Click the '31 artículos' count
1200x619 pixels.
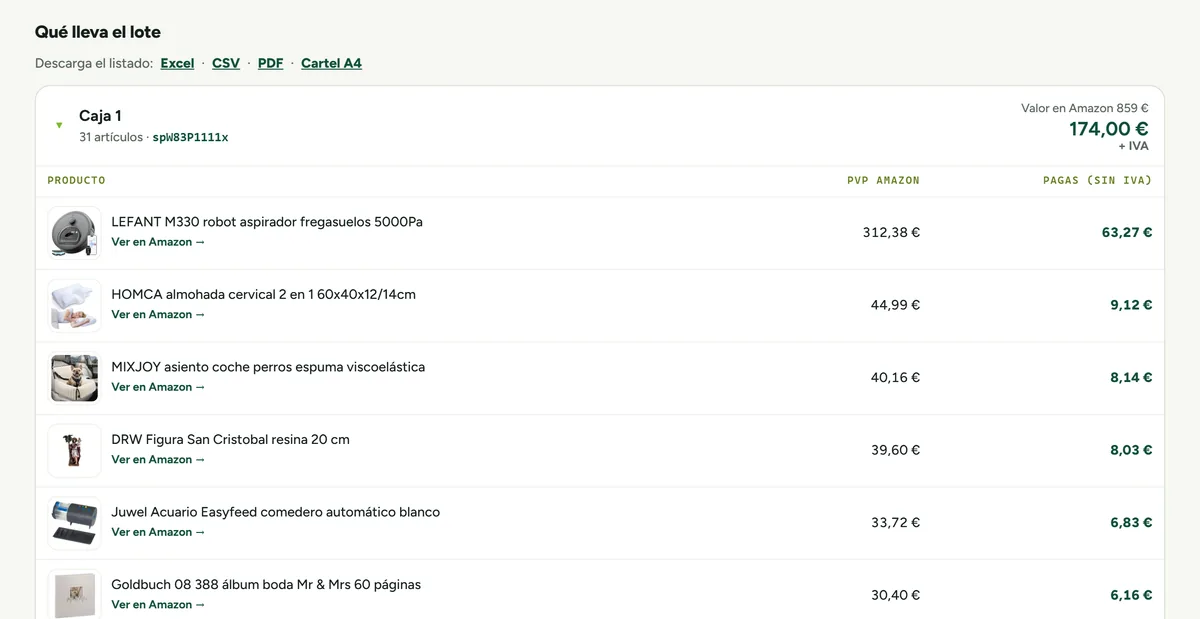coord(111,137)
